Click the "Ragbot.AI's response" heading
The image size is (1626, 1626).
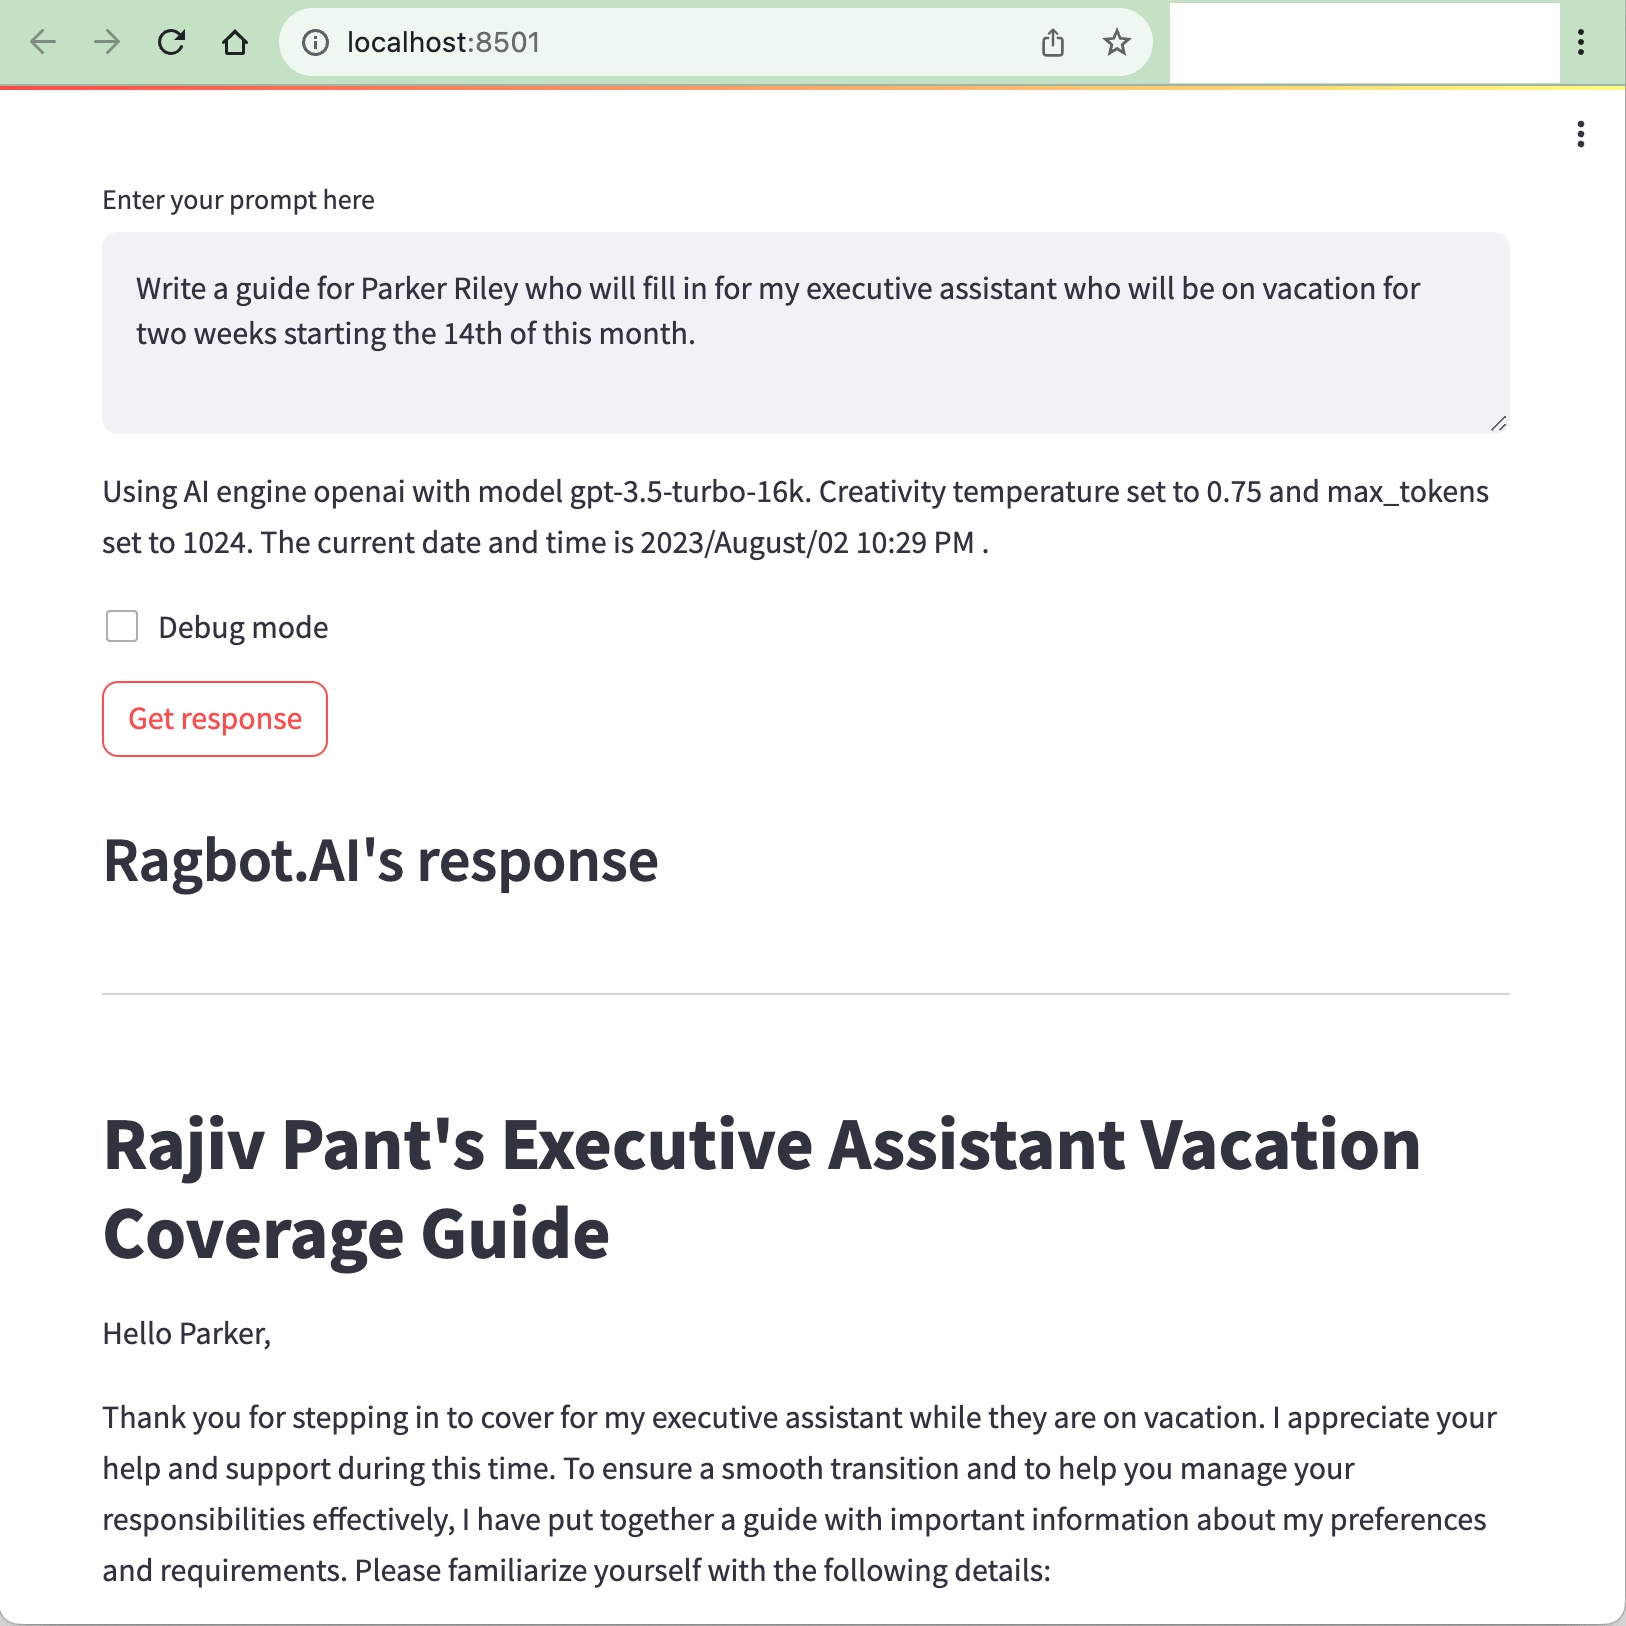coord(380,861)
